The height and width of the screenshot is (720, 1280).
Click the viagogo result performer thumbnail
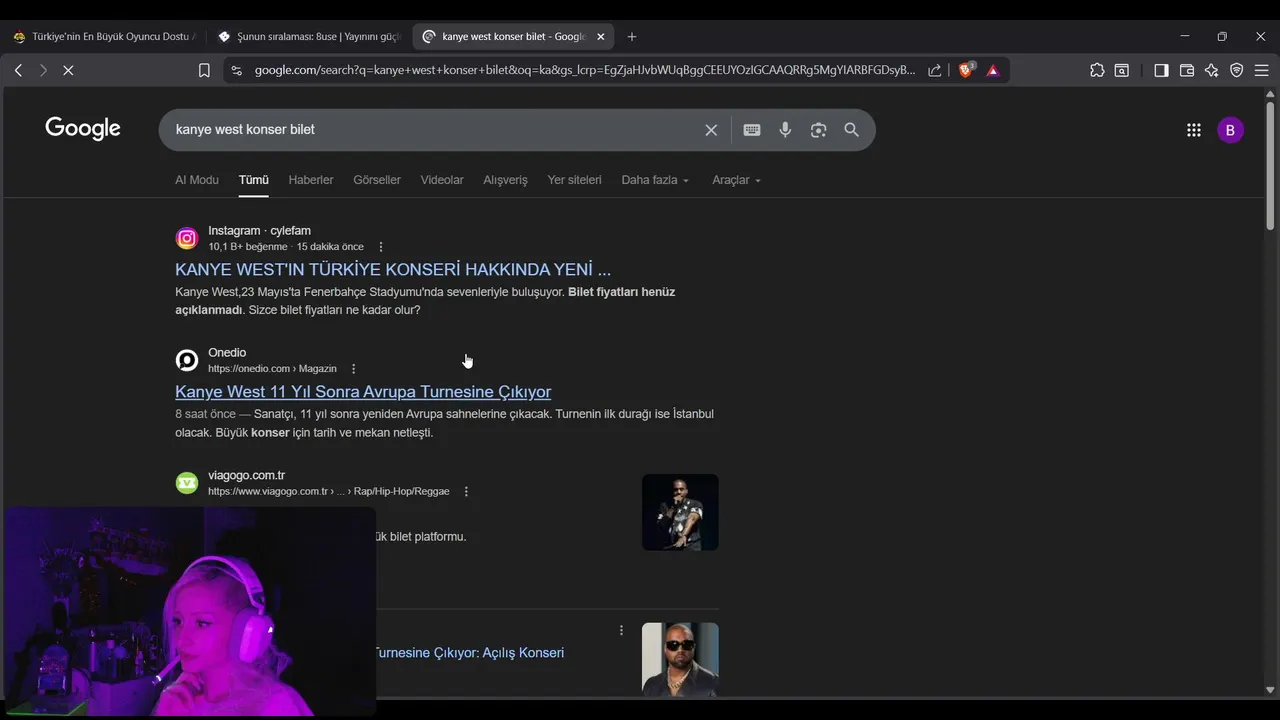pyautogui.click(x=680, y=512)
